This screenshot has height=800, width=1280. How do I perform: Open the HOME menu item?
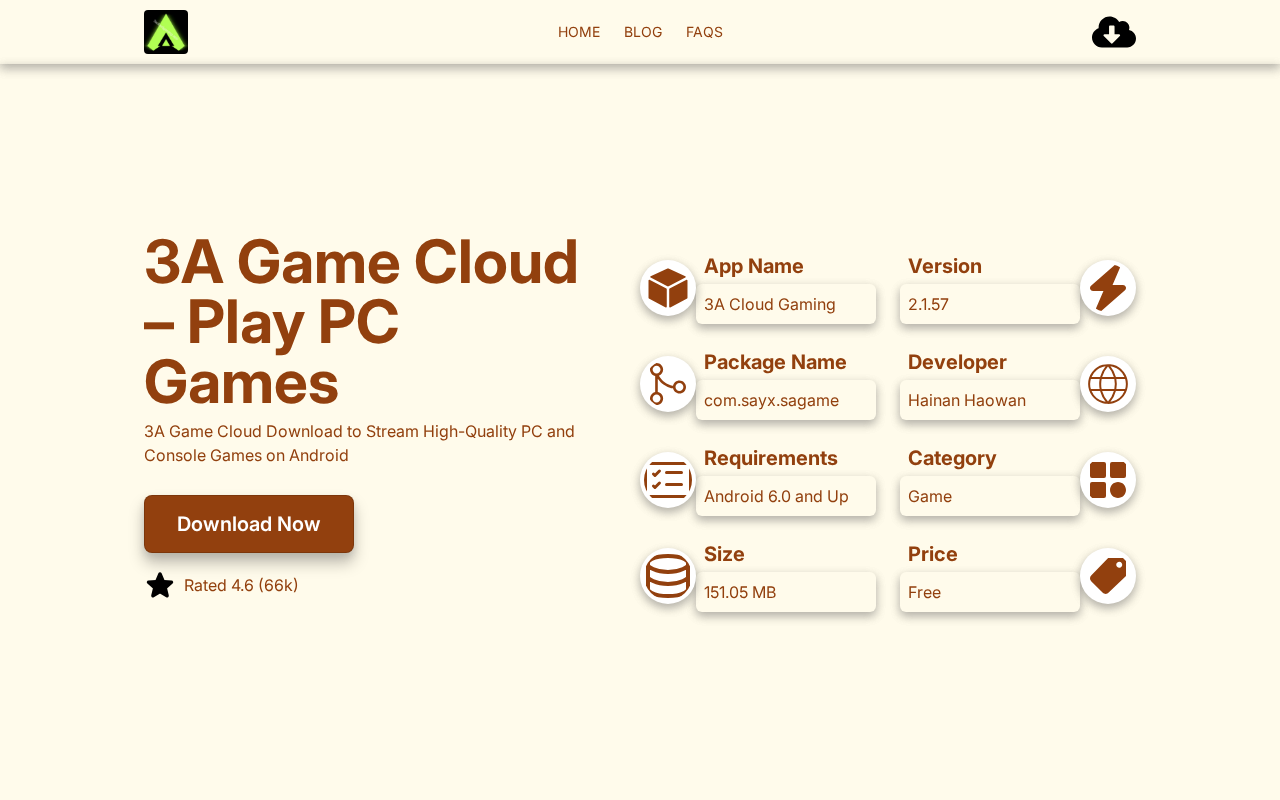pos(579,32)
